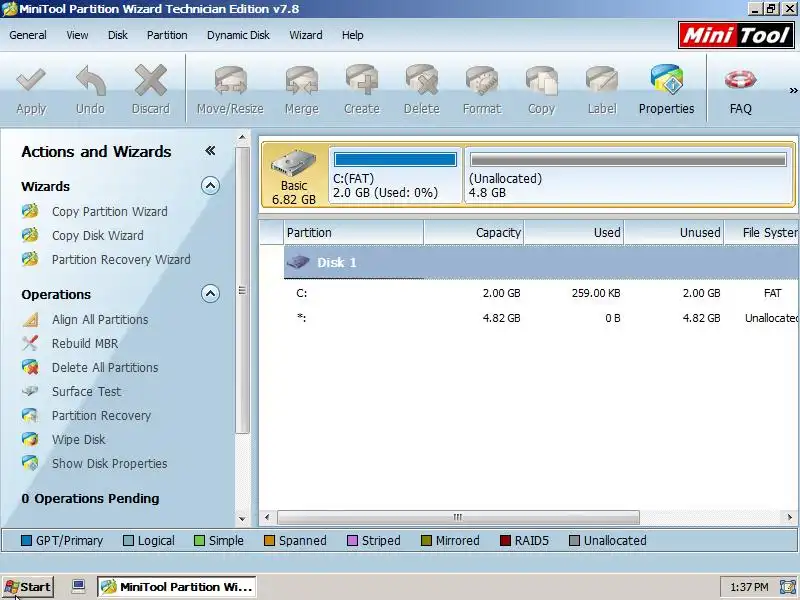800x600 pixels.
Task: Click the Rebuild MBR icon
Action: click(x=30, y=343)
